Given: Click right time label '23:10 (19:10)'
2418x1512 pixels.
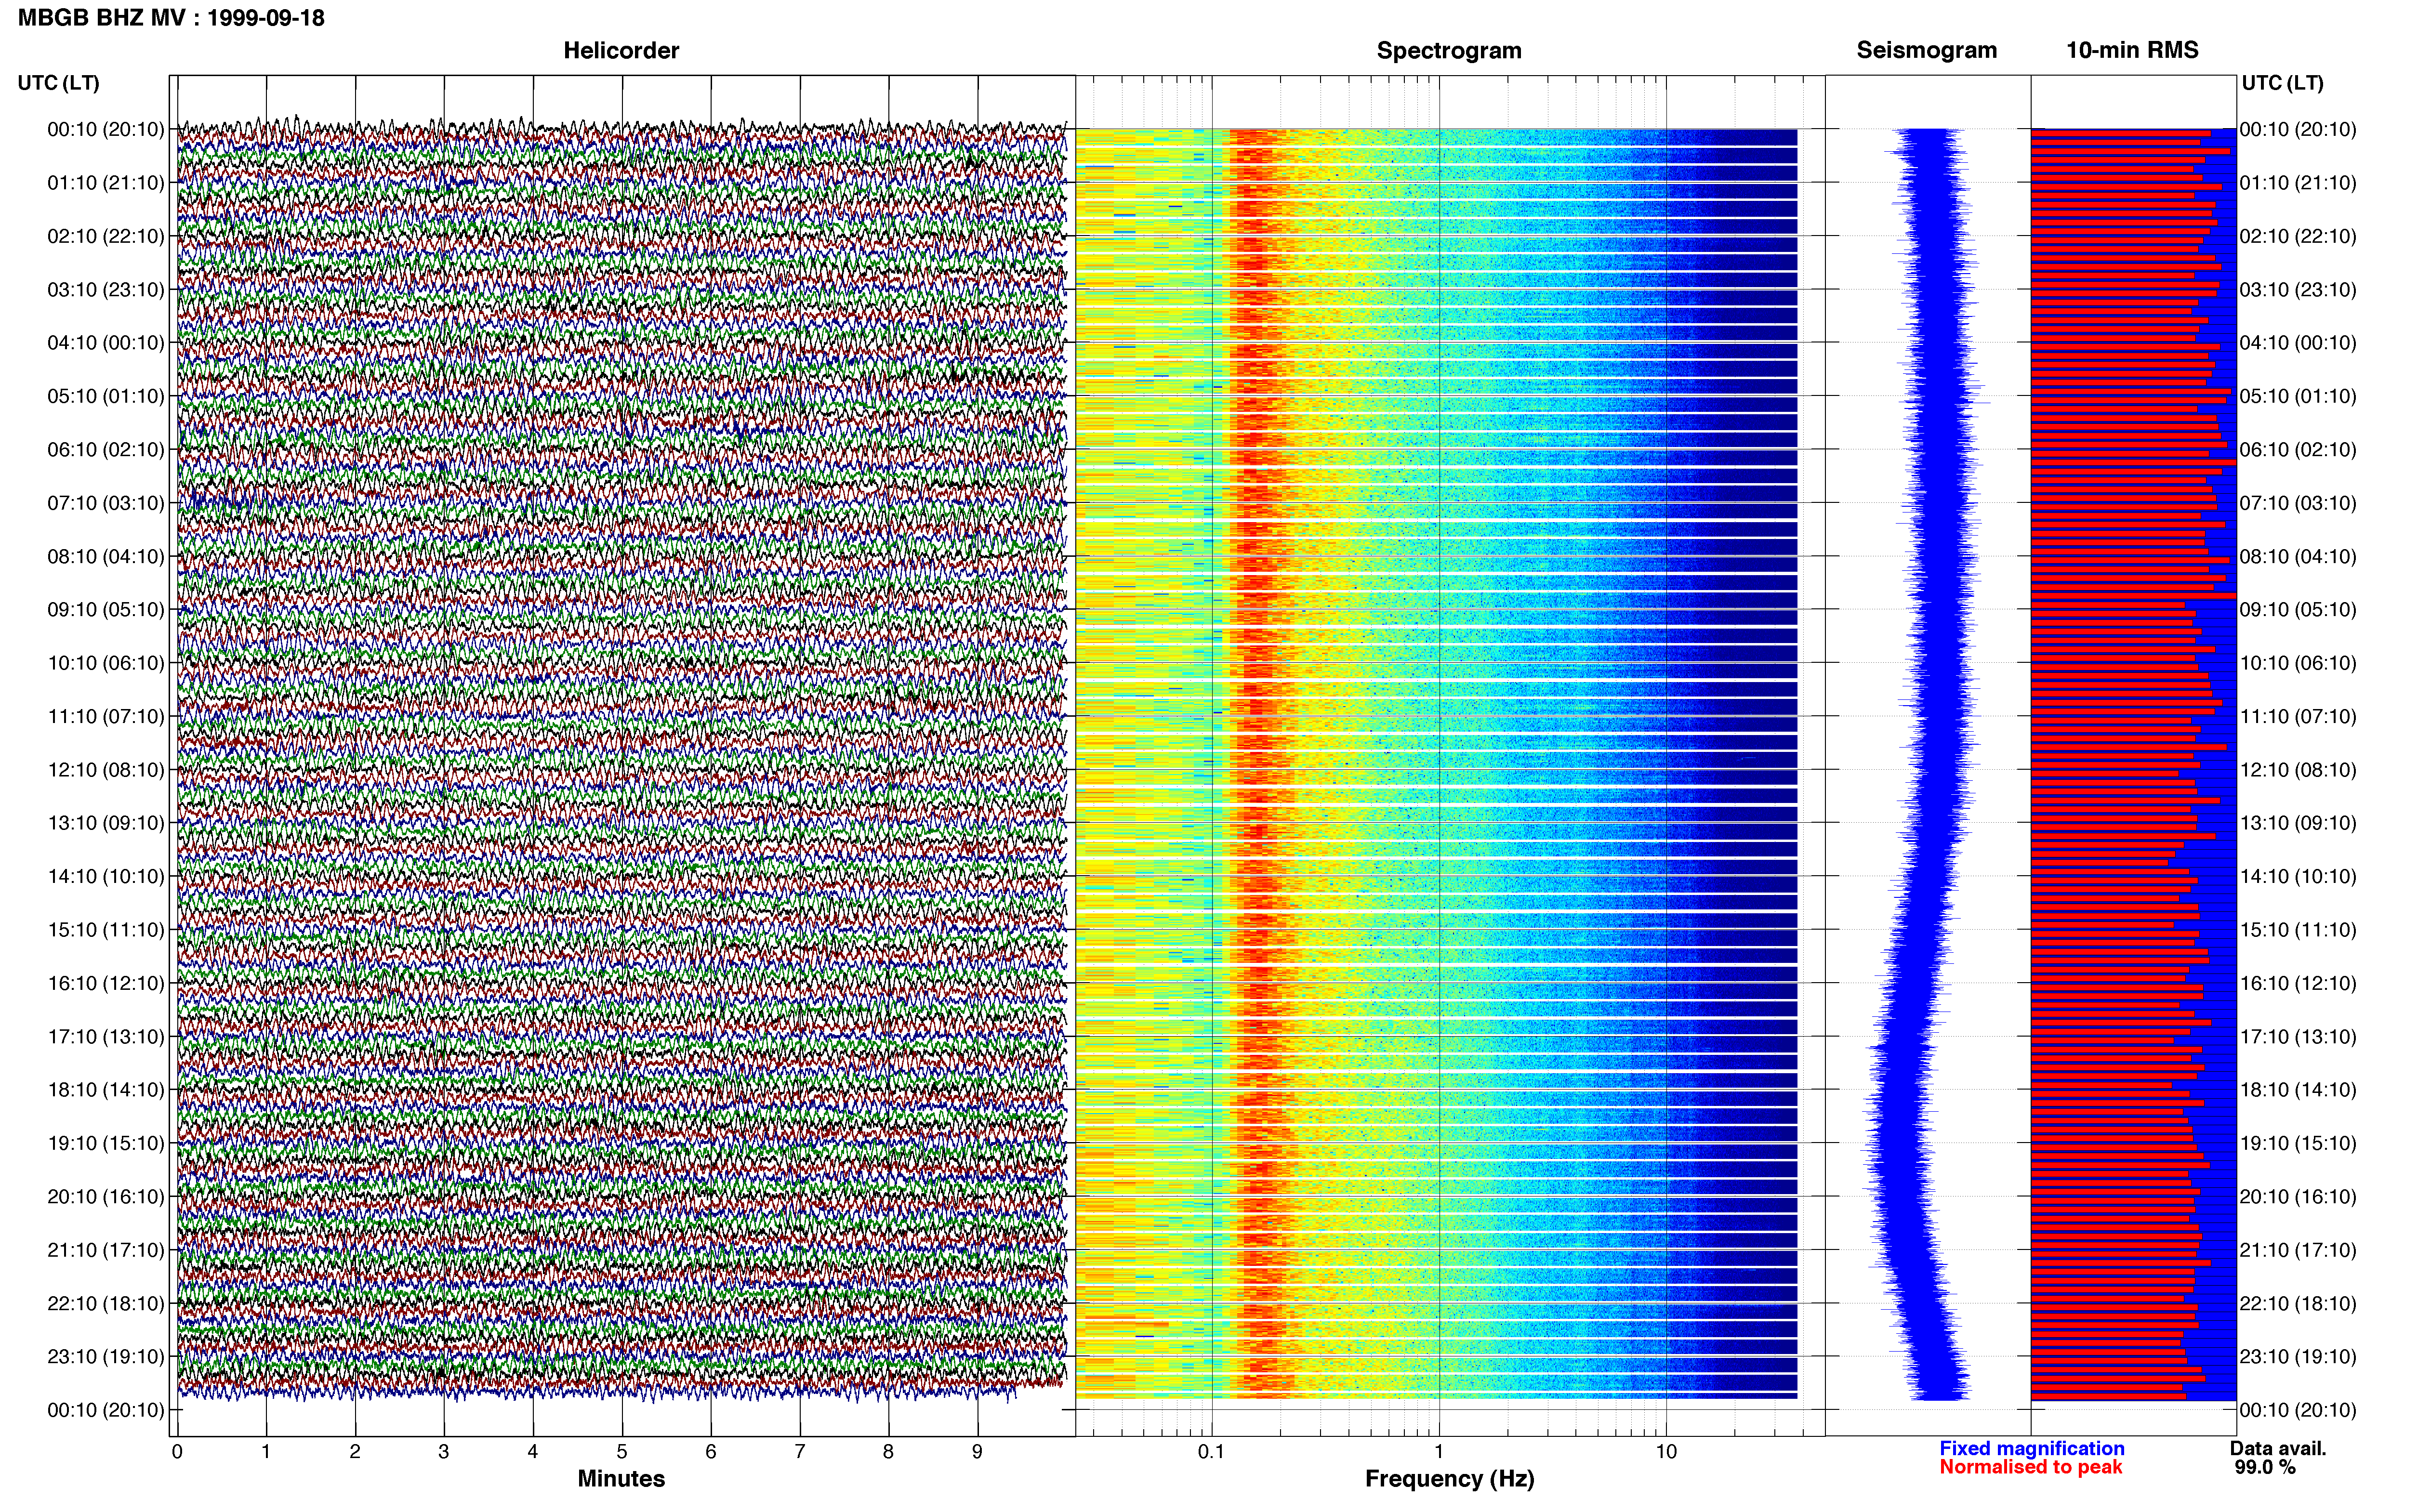Looking at the screenshot, I should point(2298,1357).
